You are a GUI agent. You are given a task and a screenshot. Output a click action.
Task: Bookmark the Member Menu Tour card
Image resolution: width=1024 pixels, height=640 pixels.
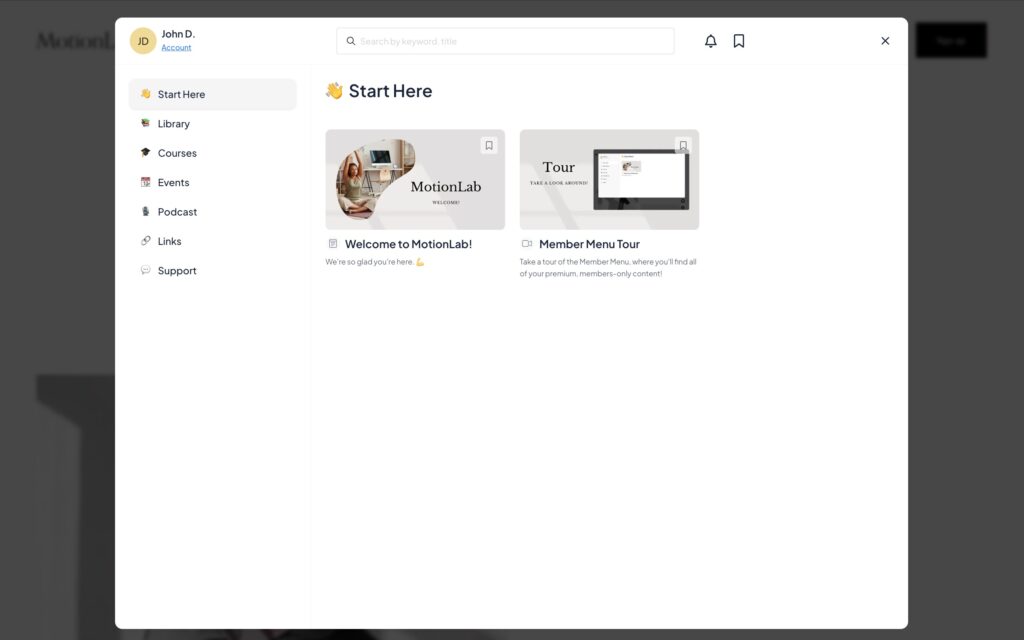click(x=683, y=145)
